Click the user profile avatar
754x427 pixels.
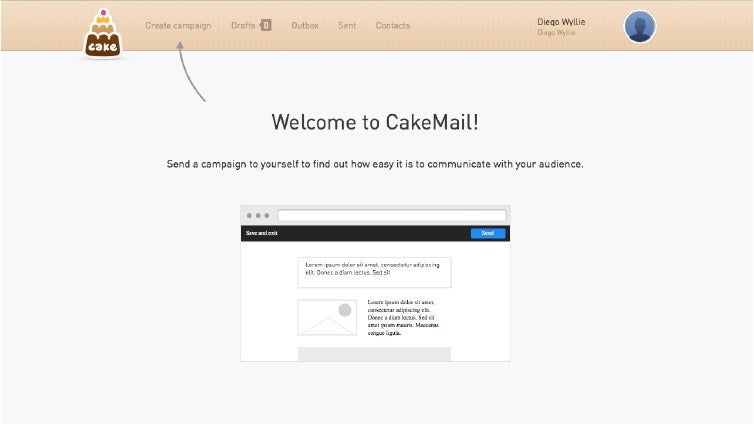[x=640, y=26]
